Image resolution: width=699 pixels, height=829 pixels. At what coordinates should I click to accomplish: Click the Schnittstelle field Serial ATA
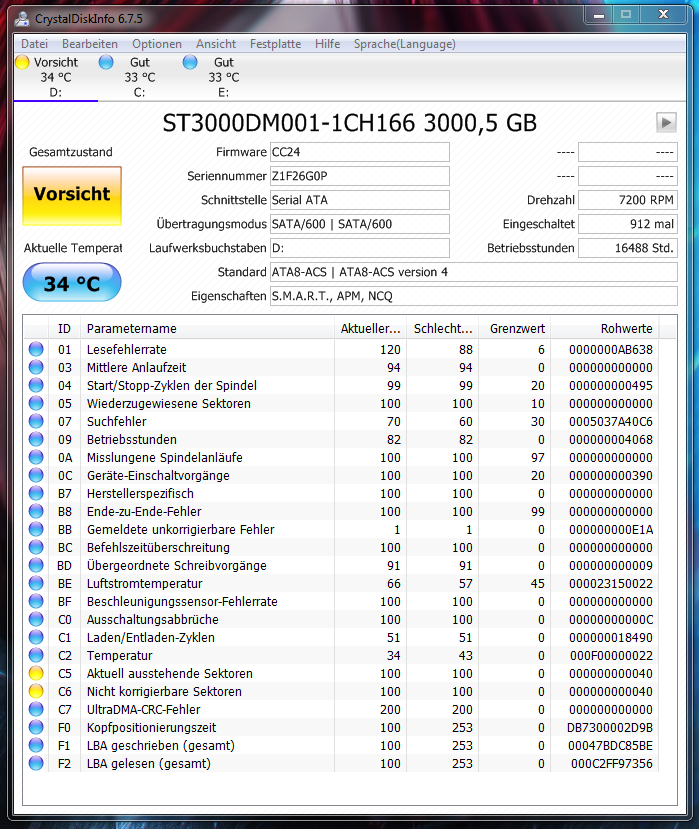(360, 200)
